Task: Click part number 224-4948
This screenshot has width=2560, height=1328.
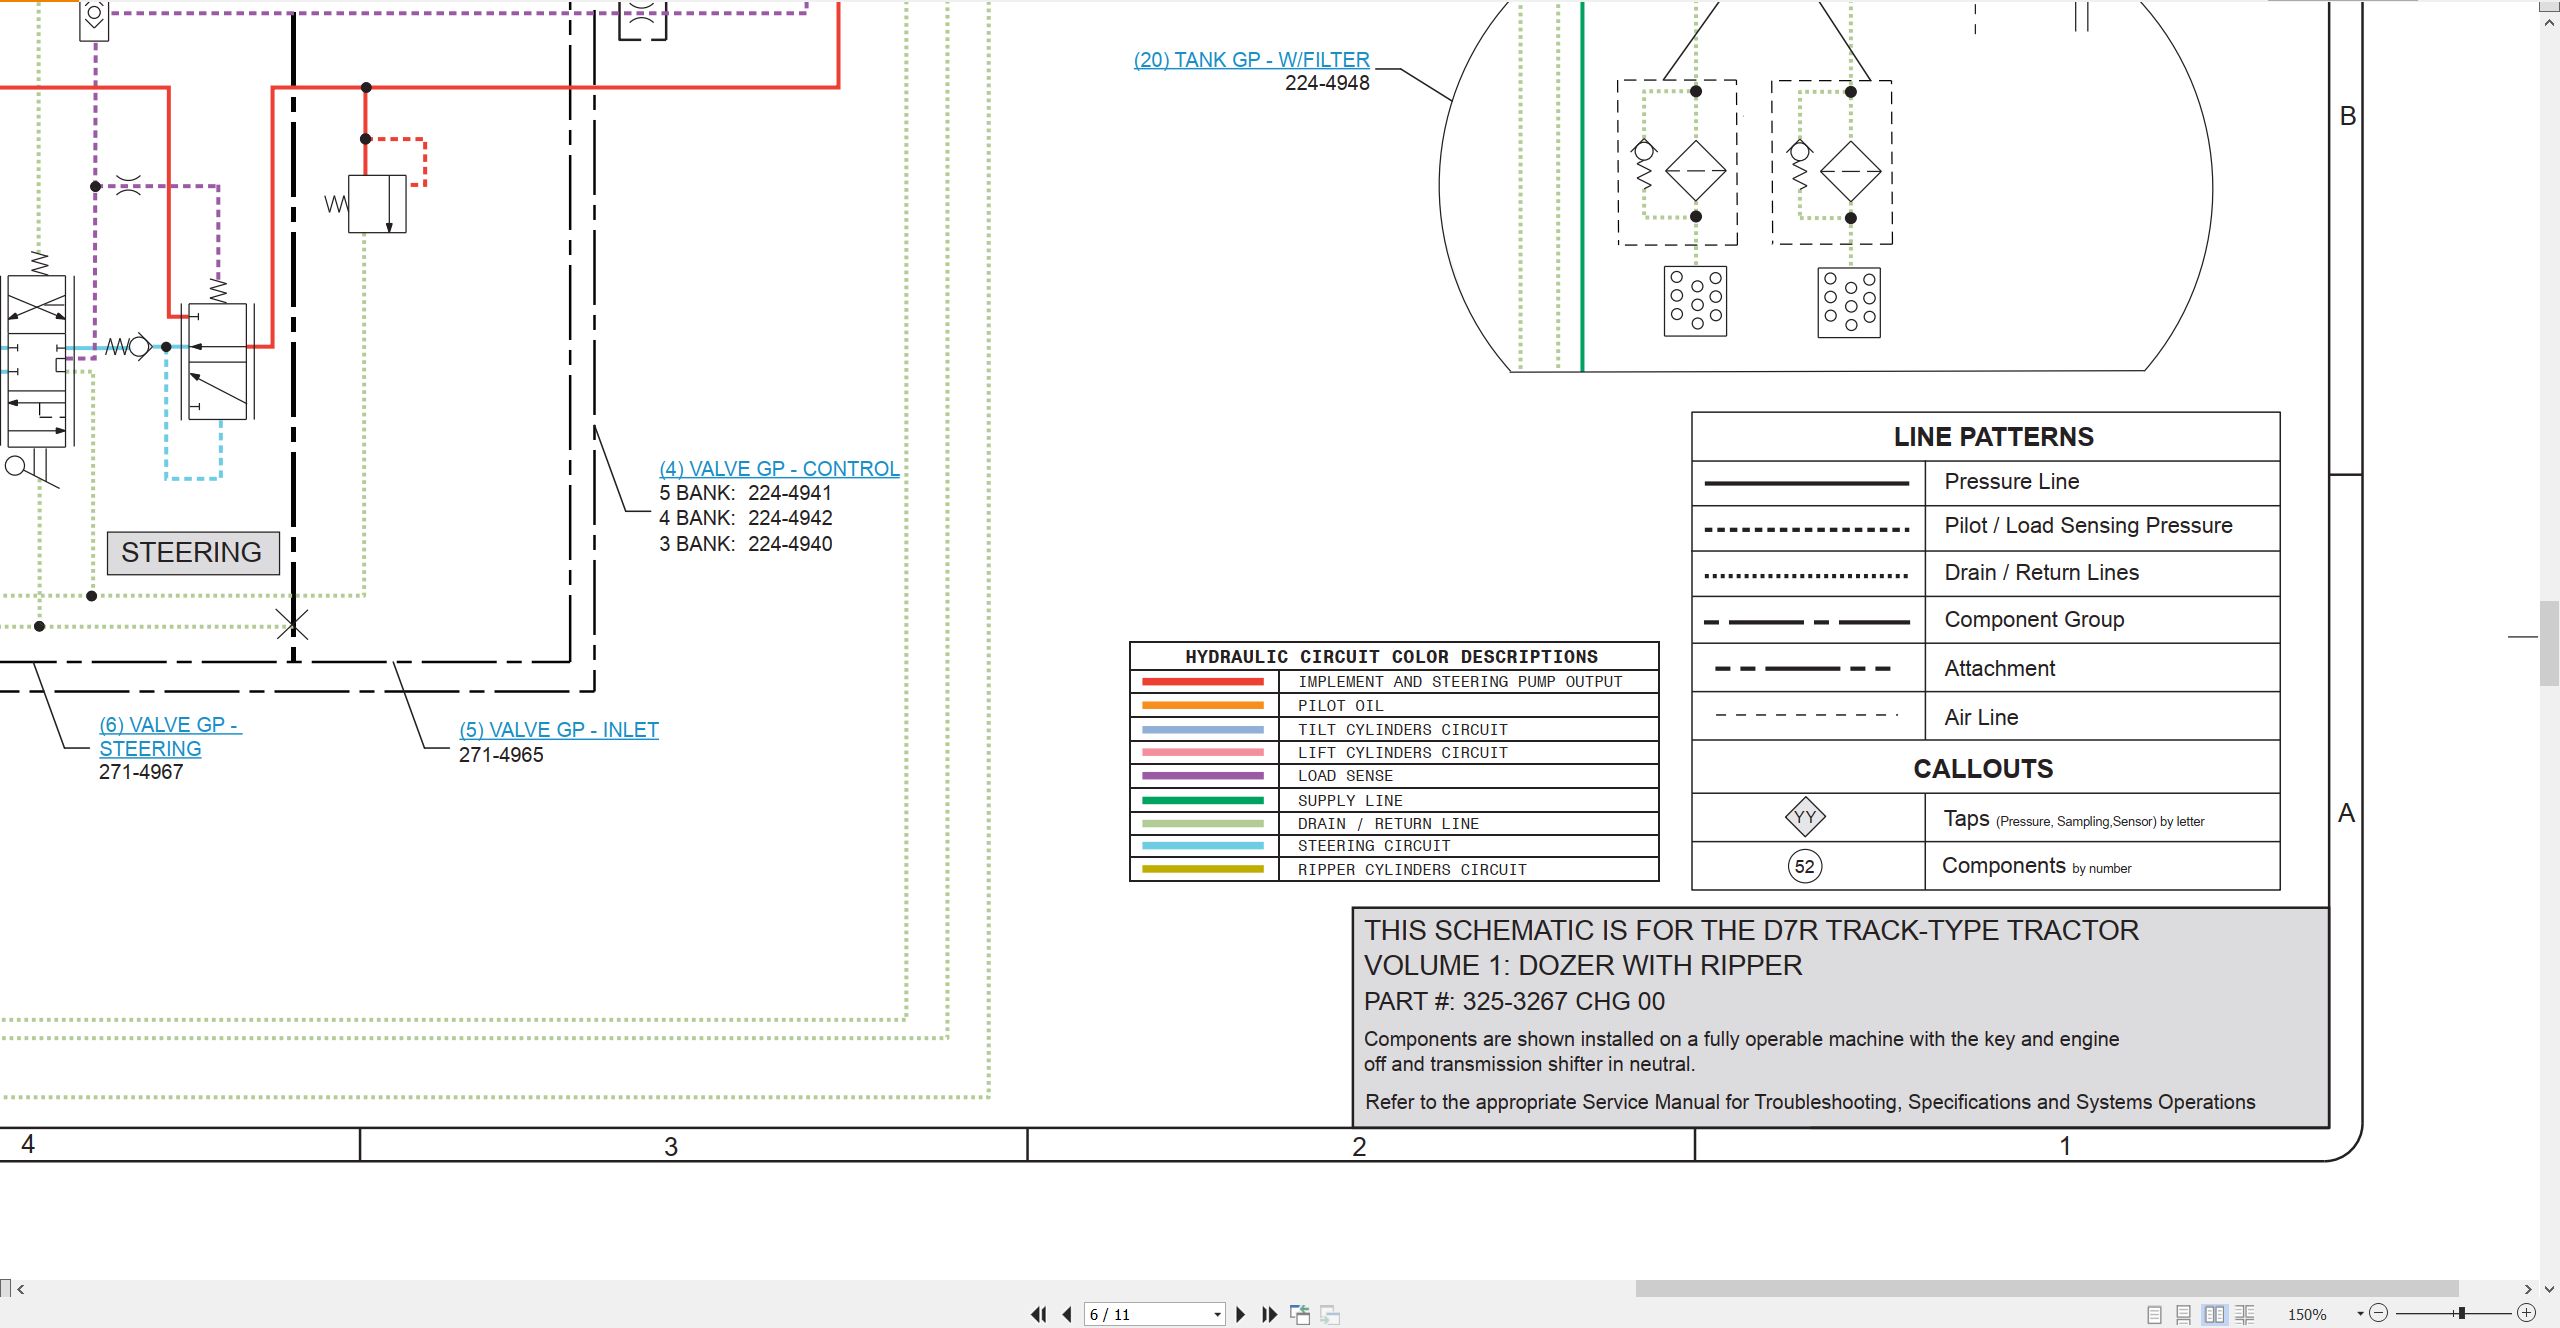Action: [1327, 83]
